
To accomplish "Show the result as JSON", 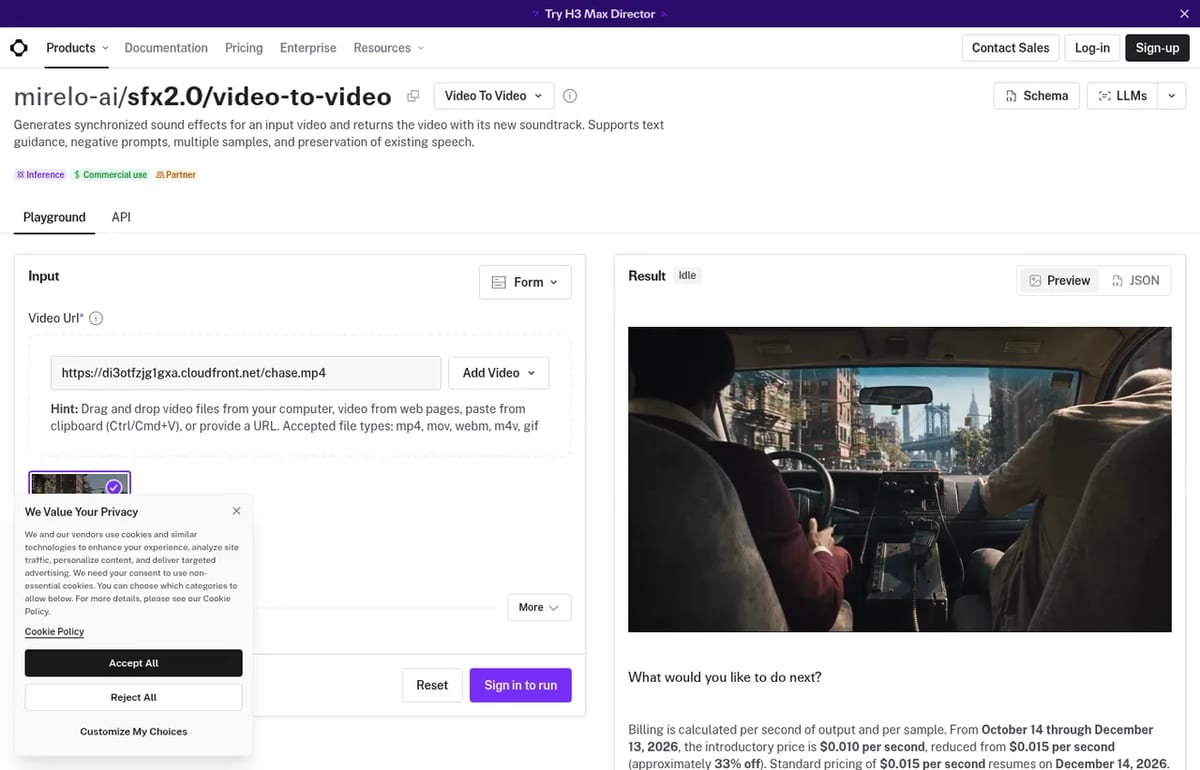I will tap(1136, 281).
